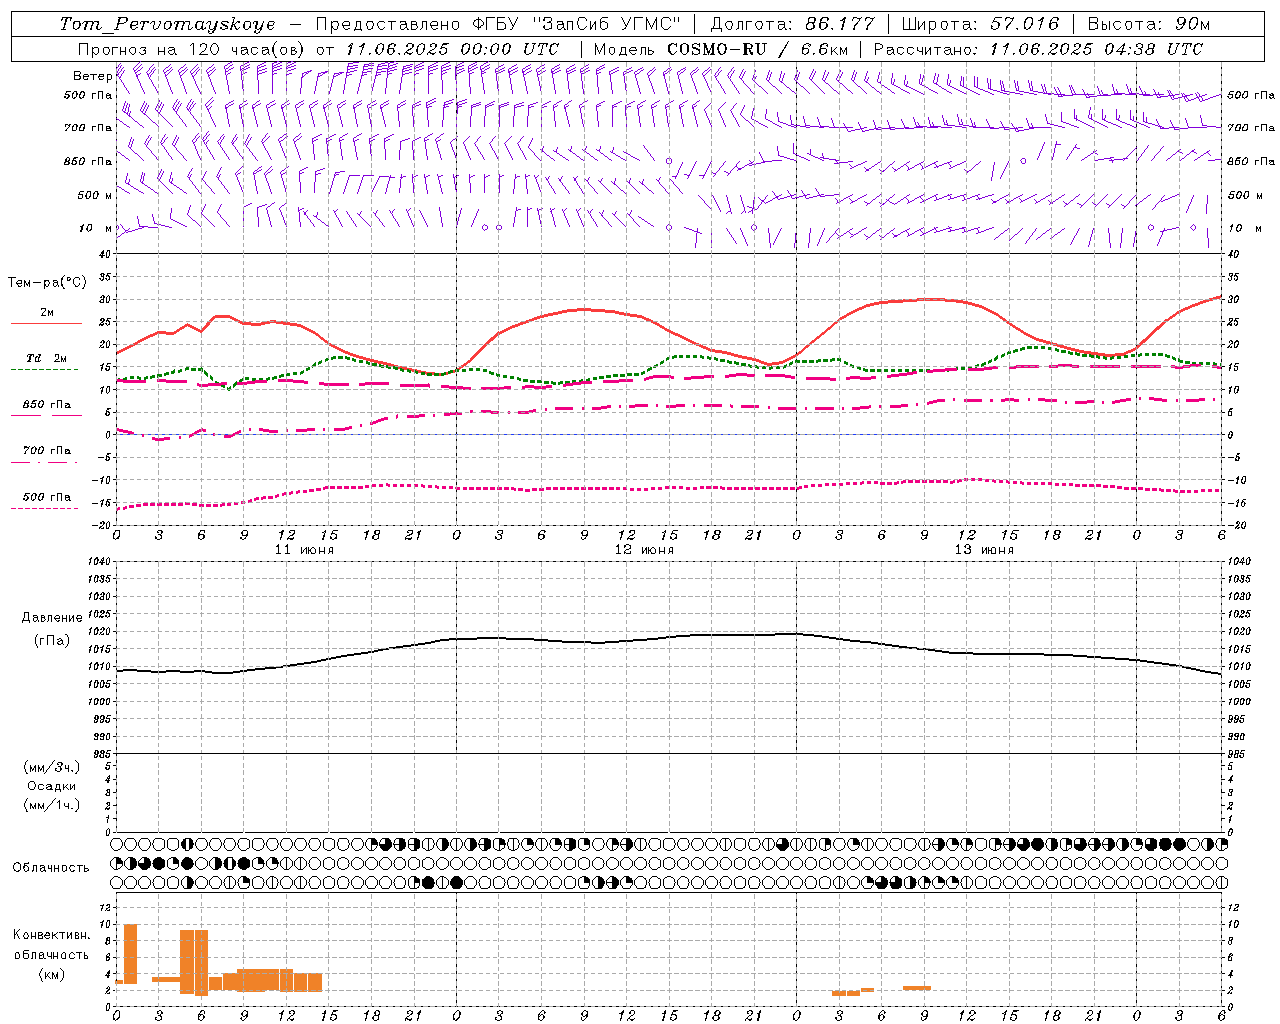
Task: Click the (мм/1ч.) precipitation unit label
Action: tap(52, 805)
